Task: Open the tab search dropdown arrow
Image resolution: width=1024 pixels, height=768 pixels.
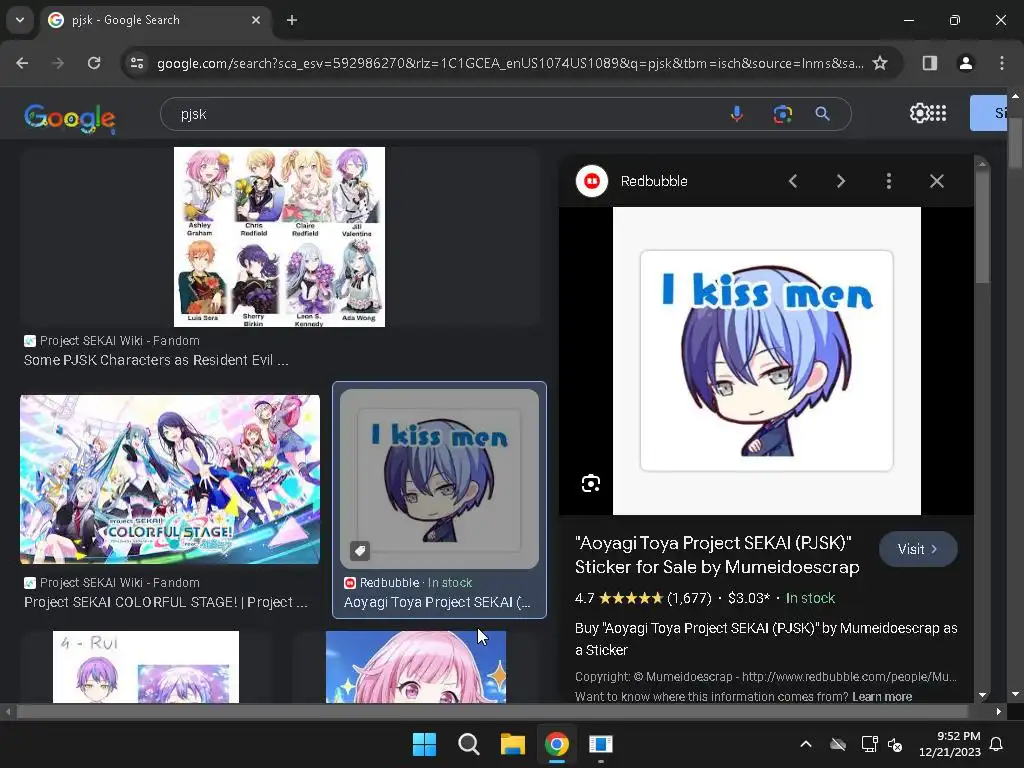Action: 20,20
